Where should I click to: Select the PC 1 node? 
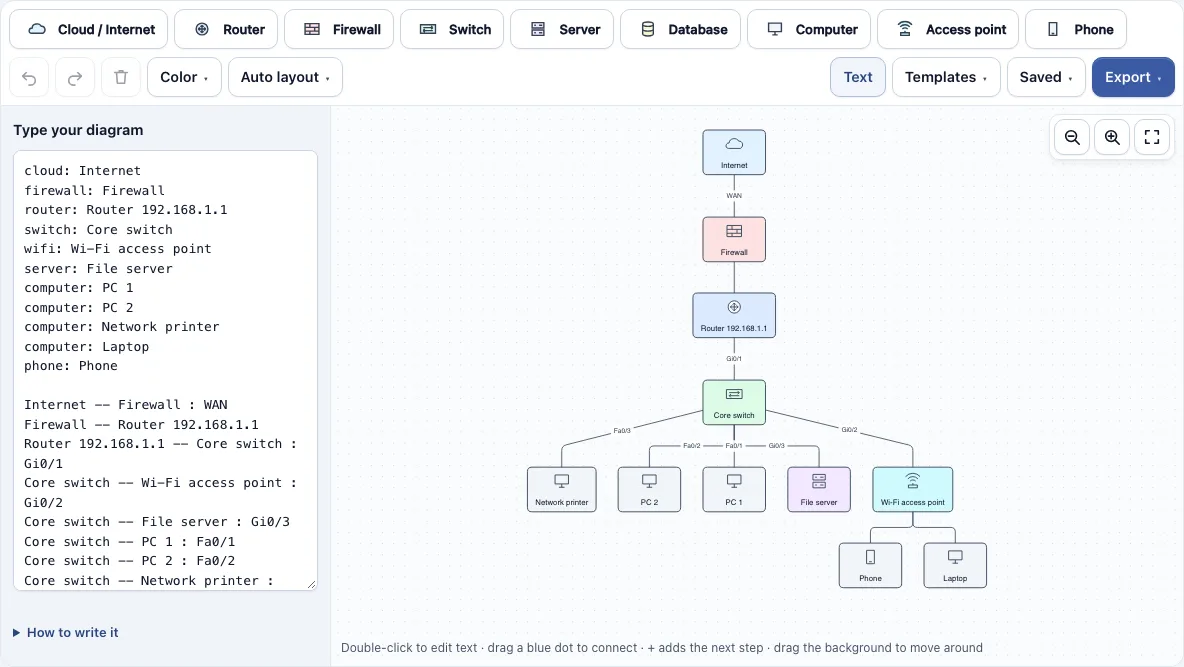(734, 489)
